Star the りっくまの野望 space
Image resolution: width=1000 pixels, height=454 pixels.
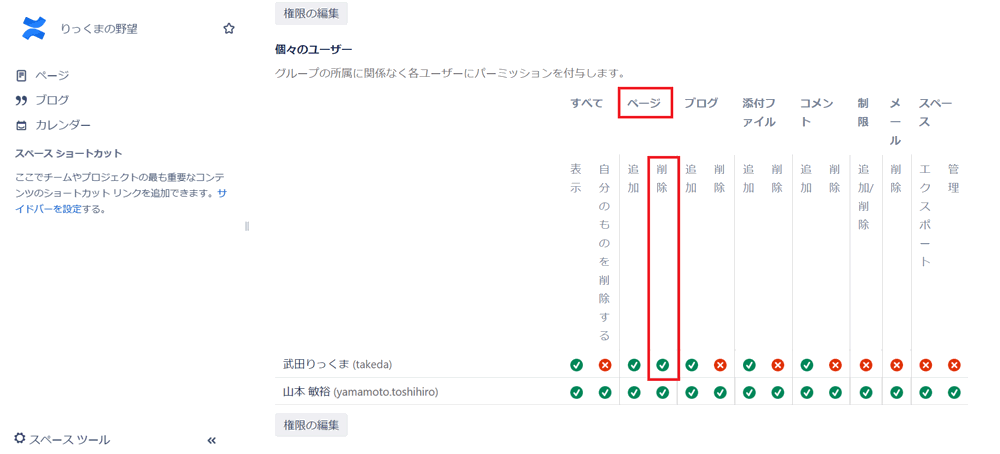pos(229,29)
